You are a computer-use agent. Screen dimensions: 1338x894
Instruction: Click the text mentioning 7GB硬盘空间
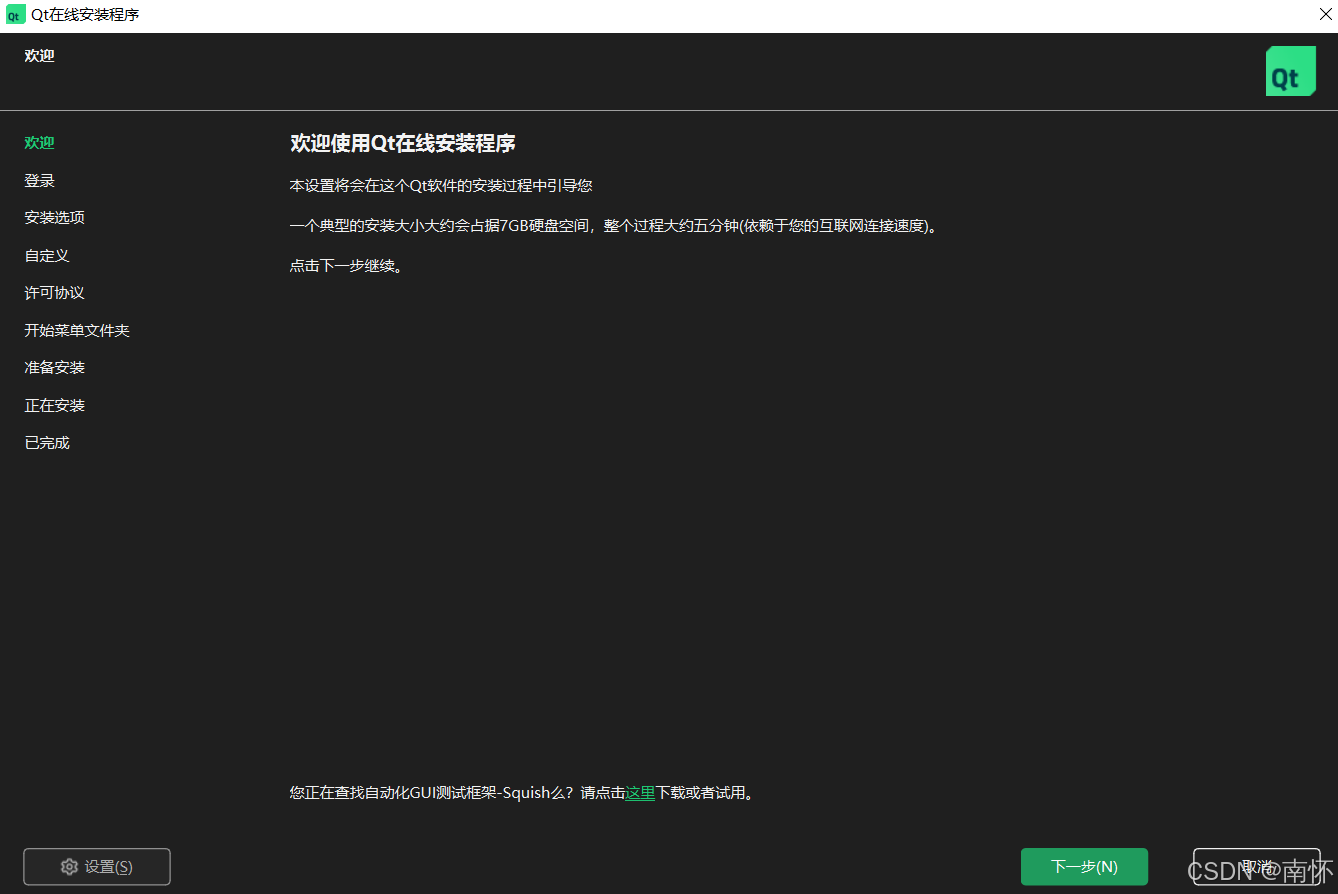pos(615,226)
